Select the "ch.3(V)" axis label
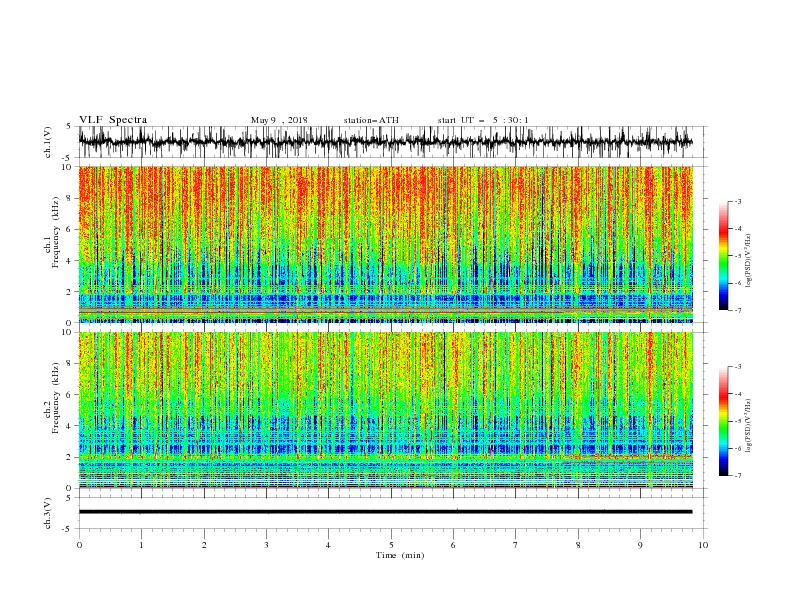This screenshot has height=612, width=792. tap(48, 513)
